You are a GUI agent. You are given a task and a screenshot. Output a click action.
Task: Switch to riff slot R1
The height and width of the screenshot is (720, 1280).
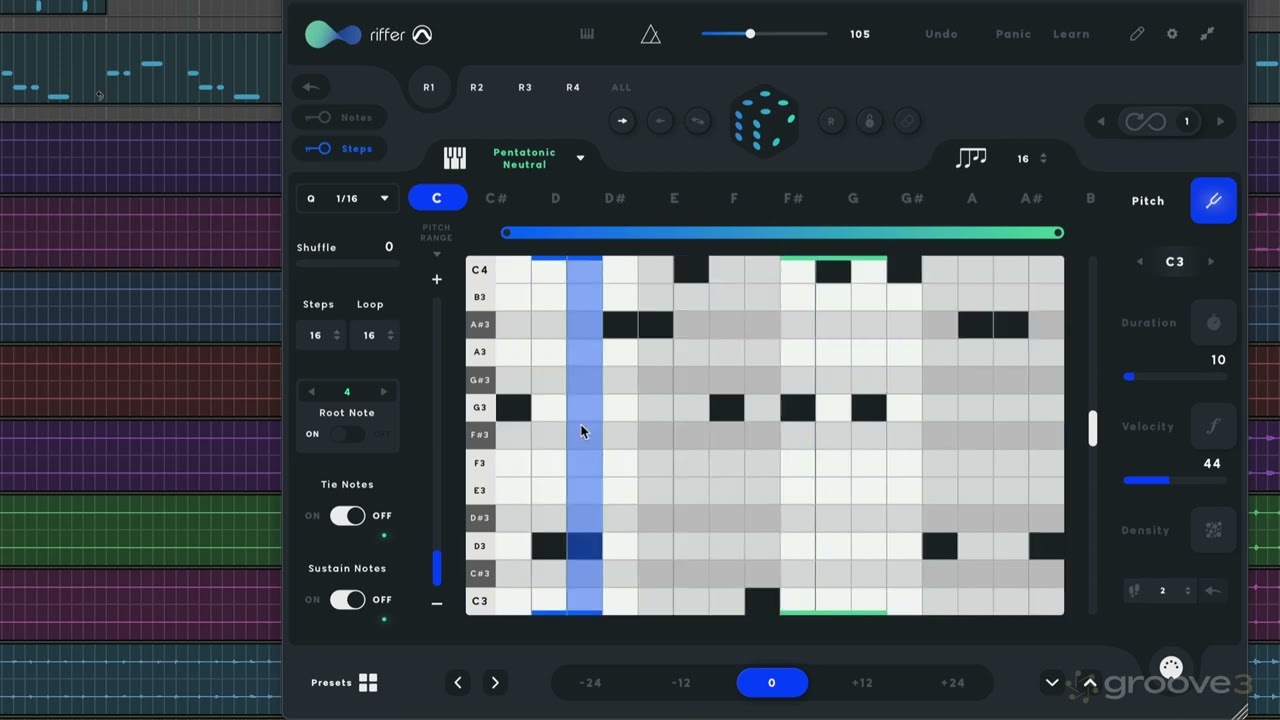(429, 87)
